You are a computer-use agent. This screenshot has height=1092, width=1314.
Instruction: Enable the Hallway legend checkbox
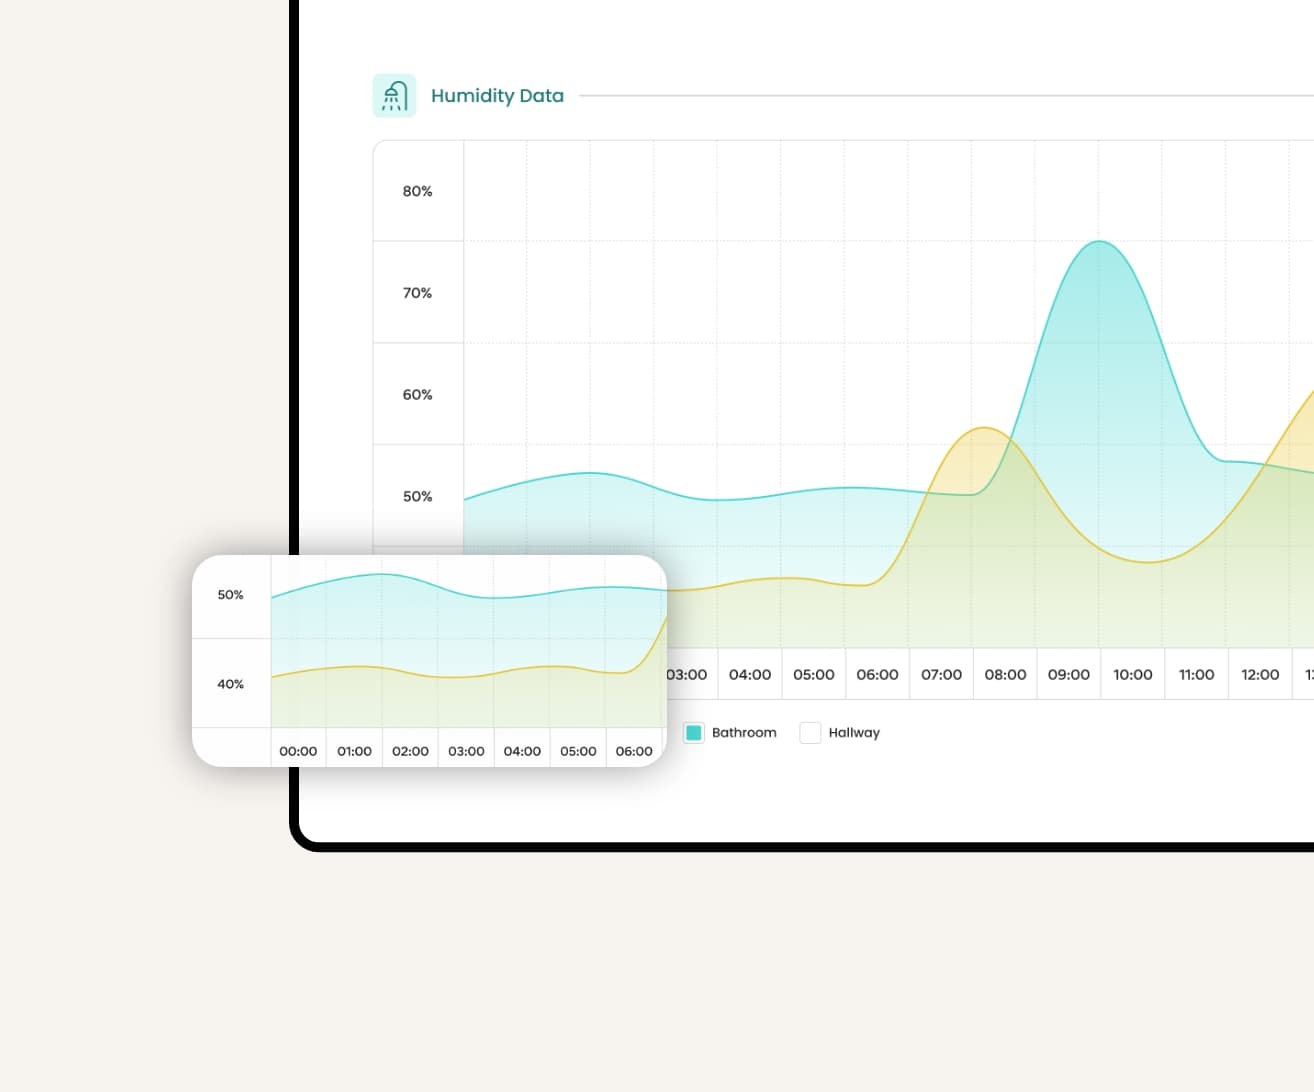click(x=810, y=733)
